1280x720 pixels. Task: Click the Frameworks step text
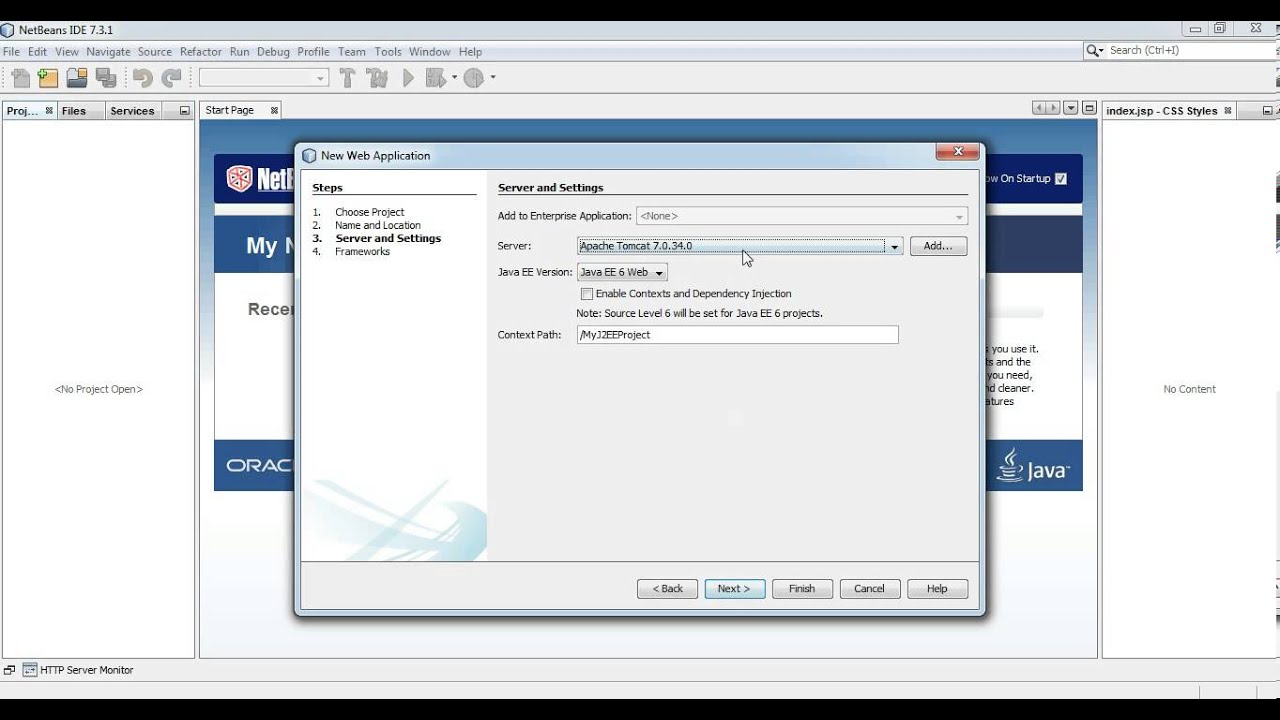point(362,252)
